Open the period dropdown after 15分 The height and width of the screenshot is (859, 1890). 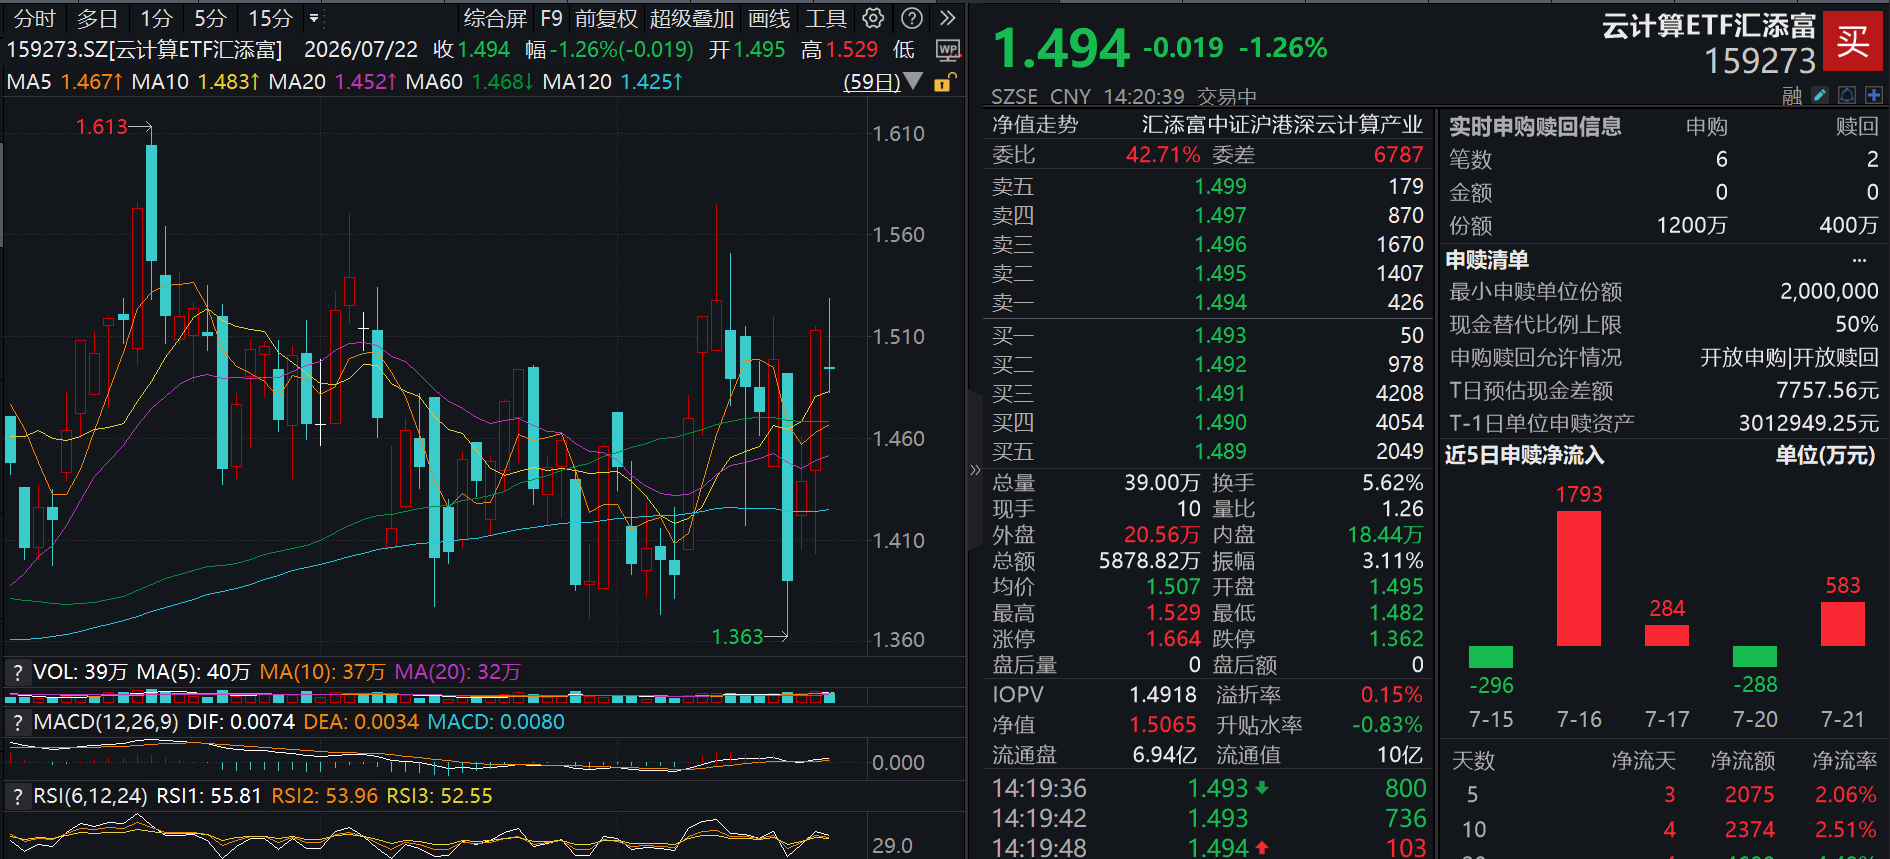[x=314, y=18]
